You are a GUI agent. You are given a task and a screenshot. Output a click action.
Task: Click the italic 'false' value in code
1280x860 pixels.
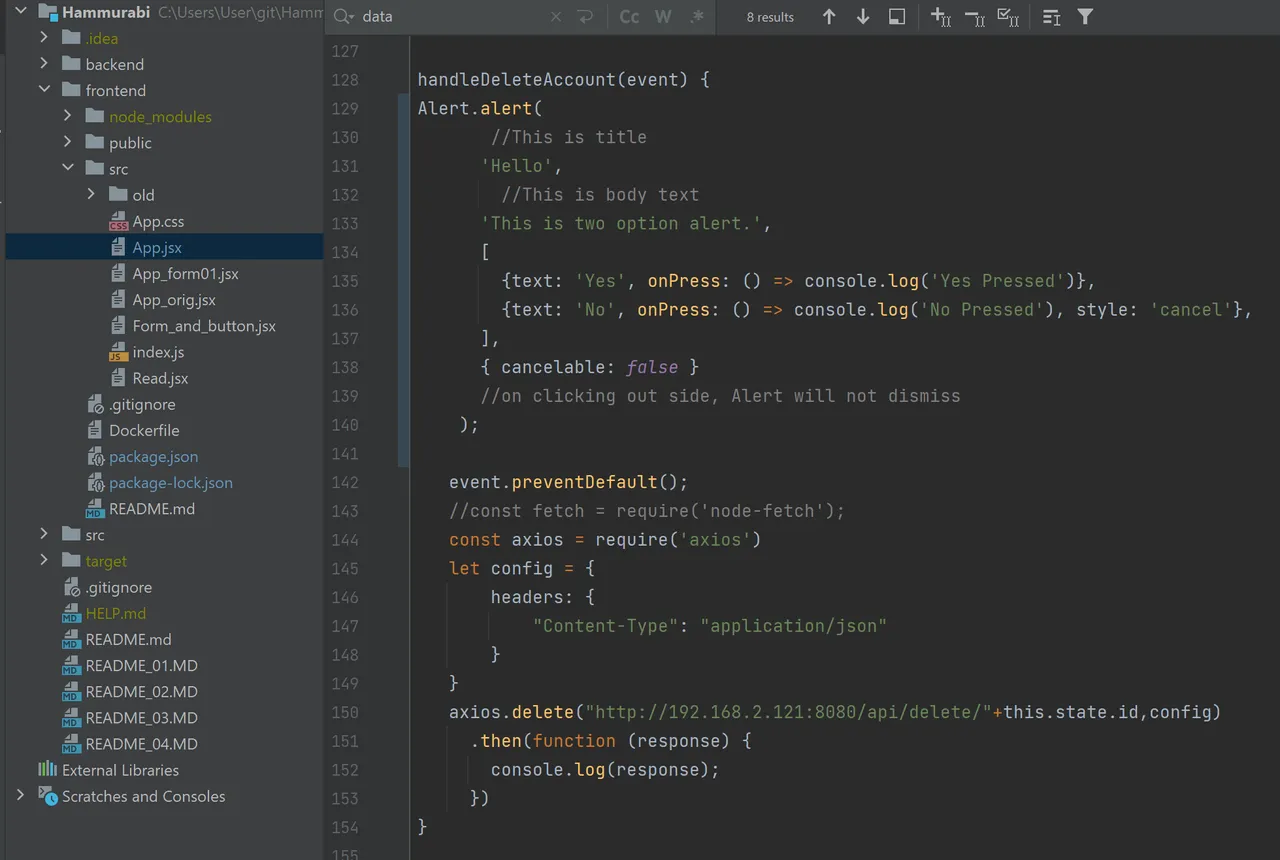[652, 367]
